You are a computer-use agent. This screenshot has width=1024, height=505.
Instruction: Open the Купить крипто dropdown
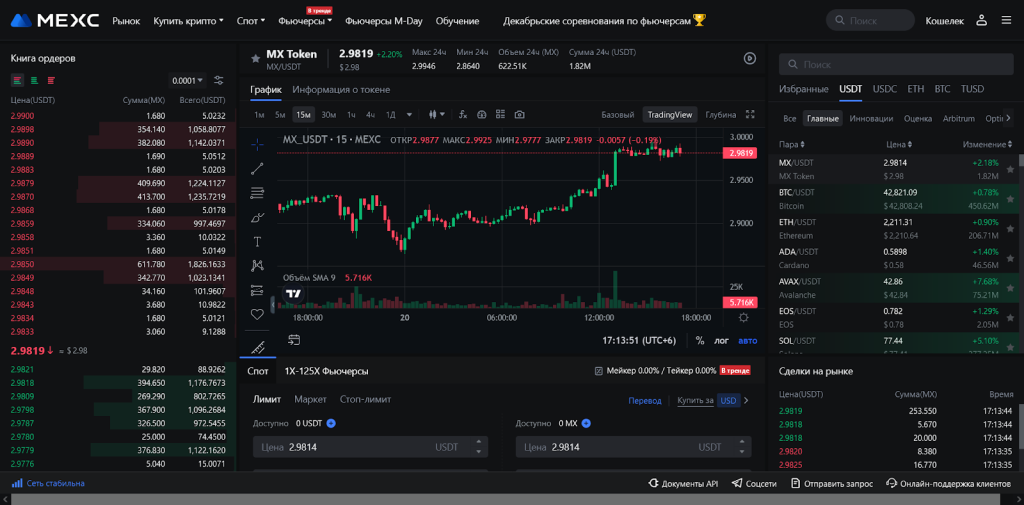(188, 21)
